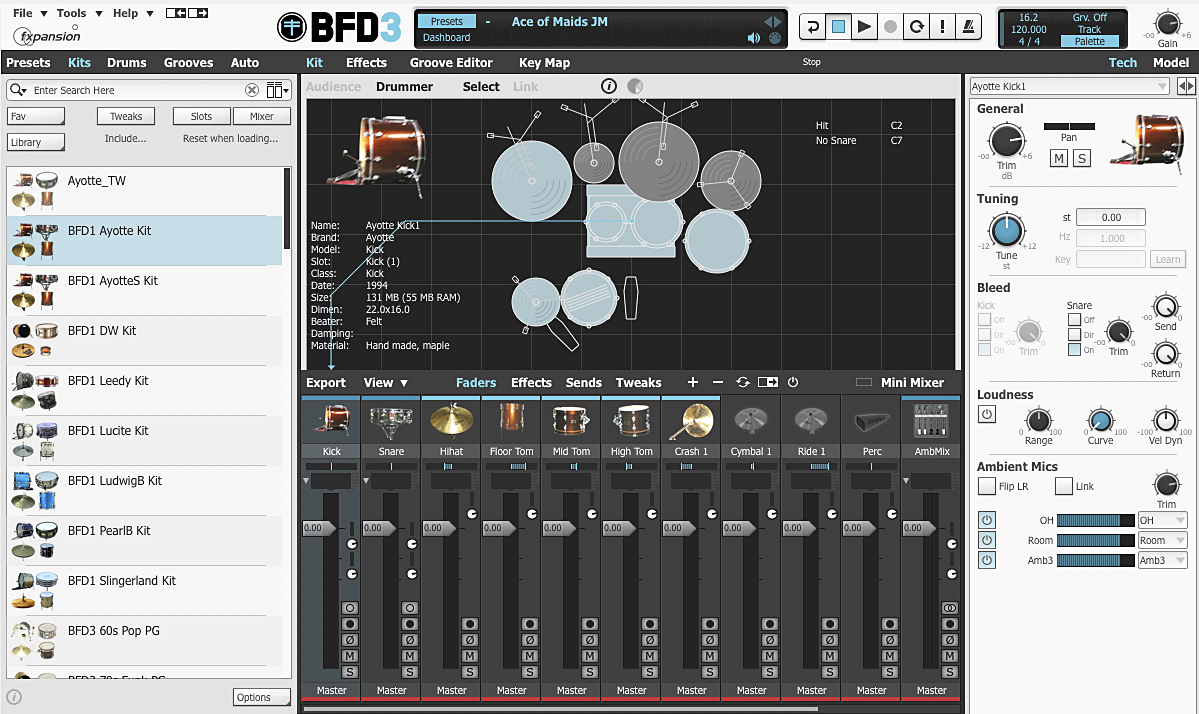Select the Hihat channel icon
The width and height of the screenshot is (1199, 714).
click(451, 421)
